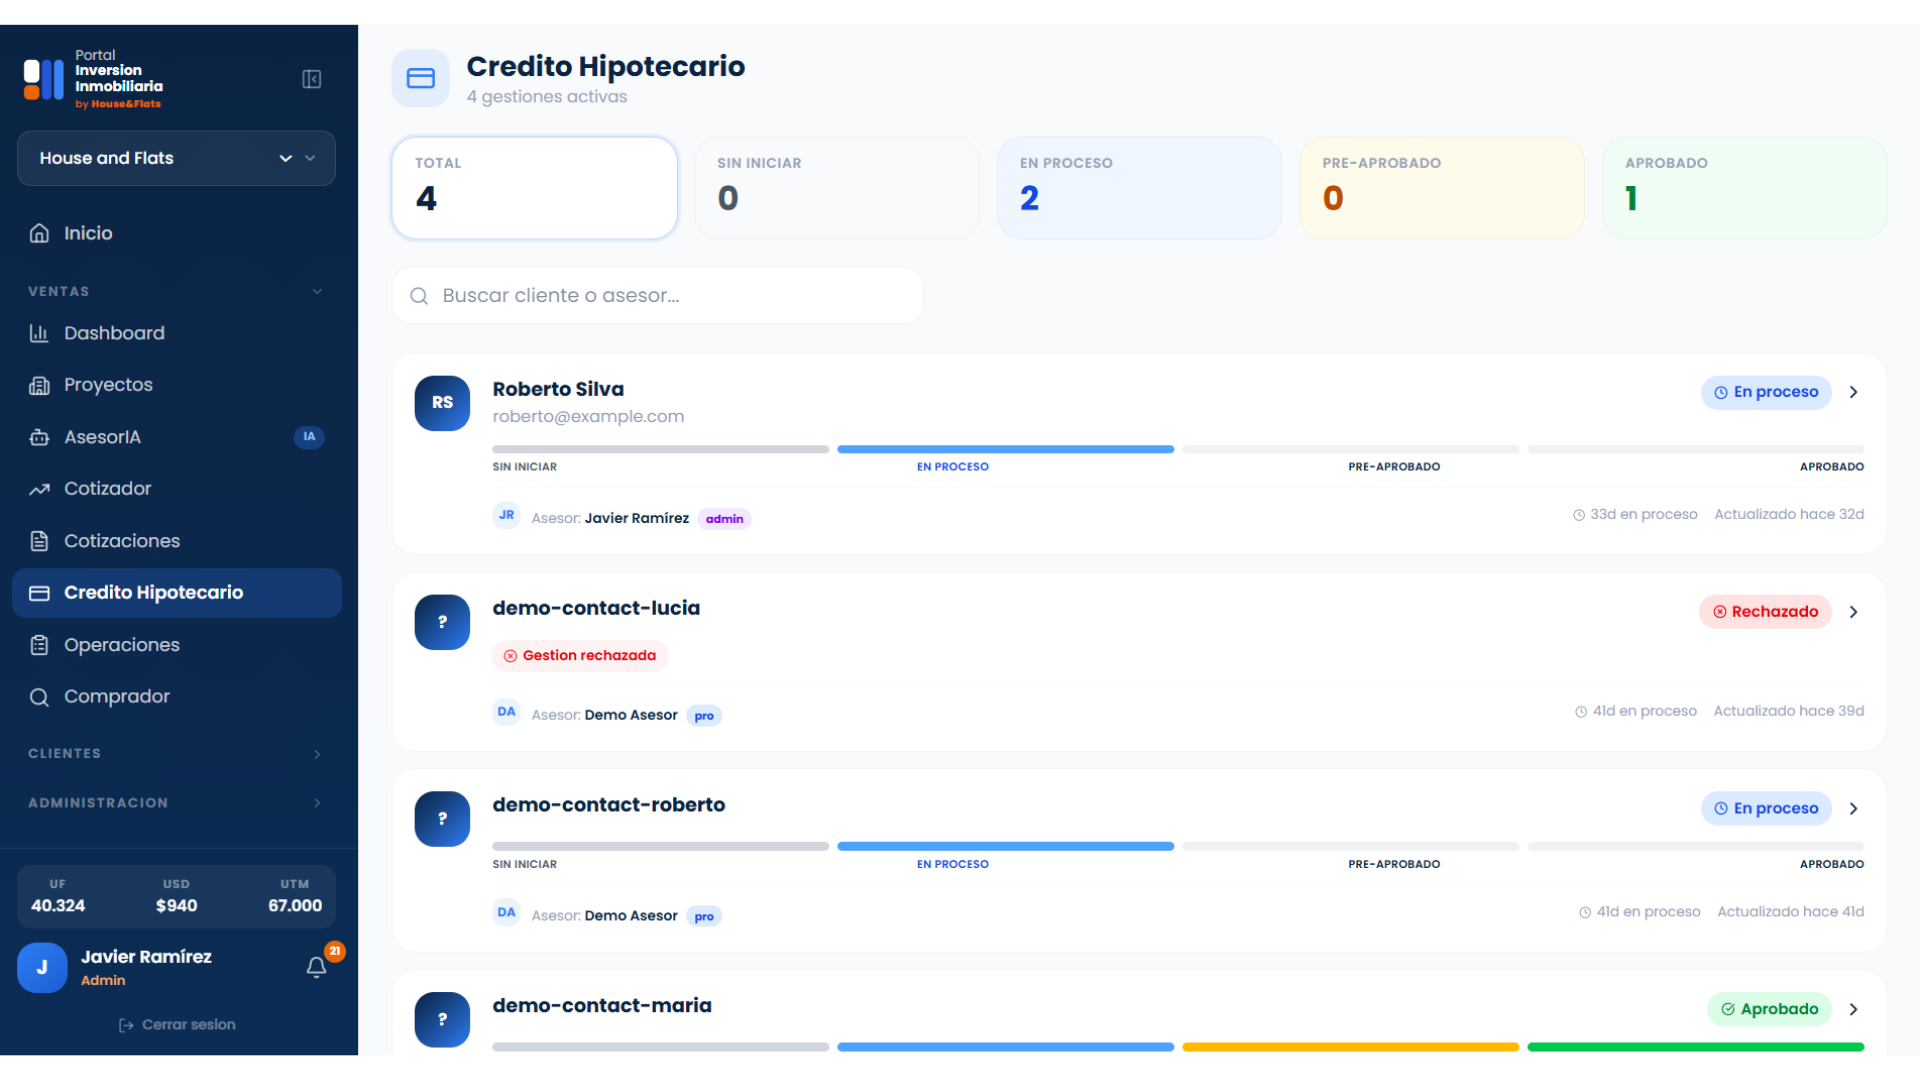Viewport: 1920px width, 1080px height.
Task: Expand demo-contact-roberto row chevron
Action: (x=1854, y=808)
